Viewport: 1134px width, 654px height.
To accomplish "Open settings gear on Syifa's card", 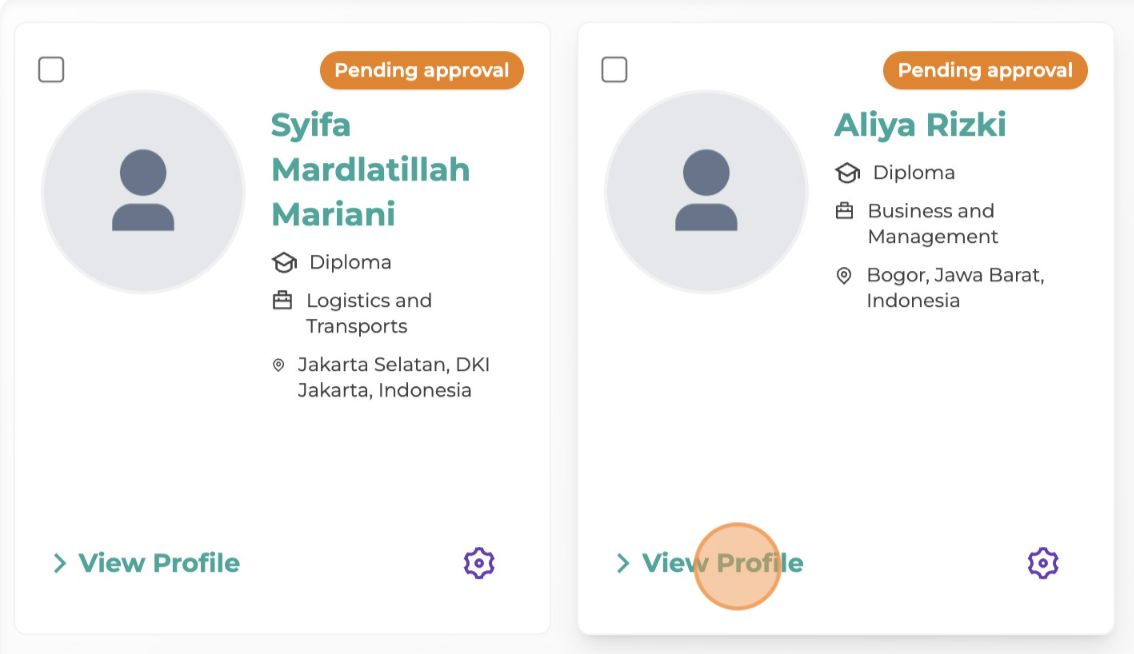I will (479, 563).
